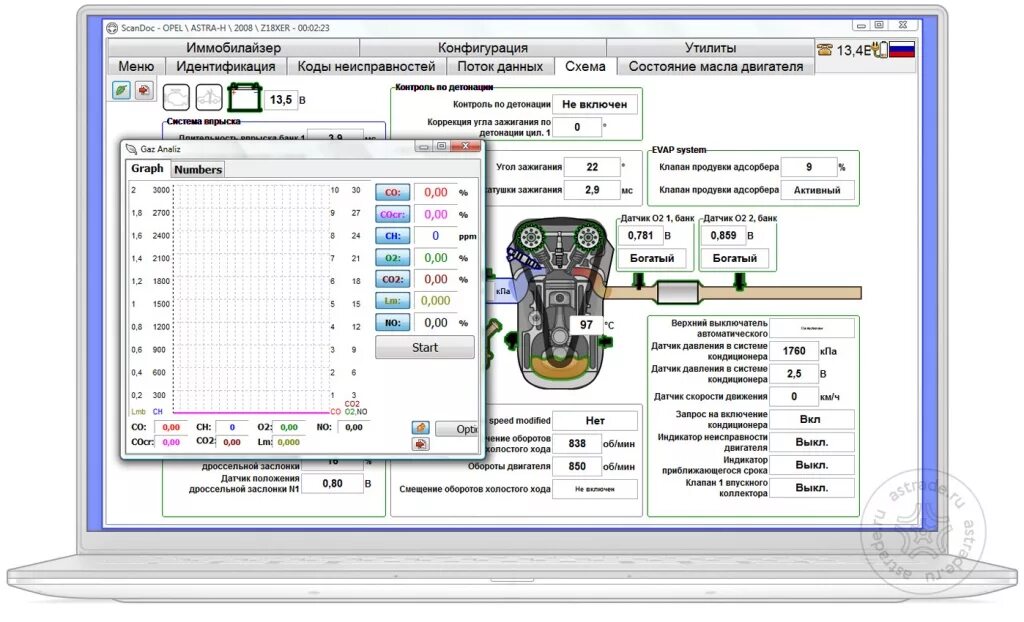Screen dimensions: 1024x622
Task: Click the catalytic converter on exhaust pipe
Action: tap(677, 292)
